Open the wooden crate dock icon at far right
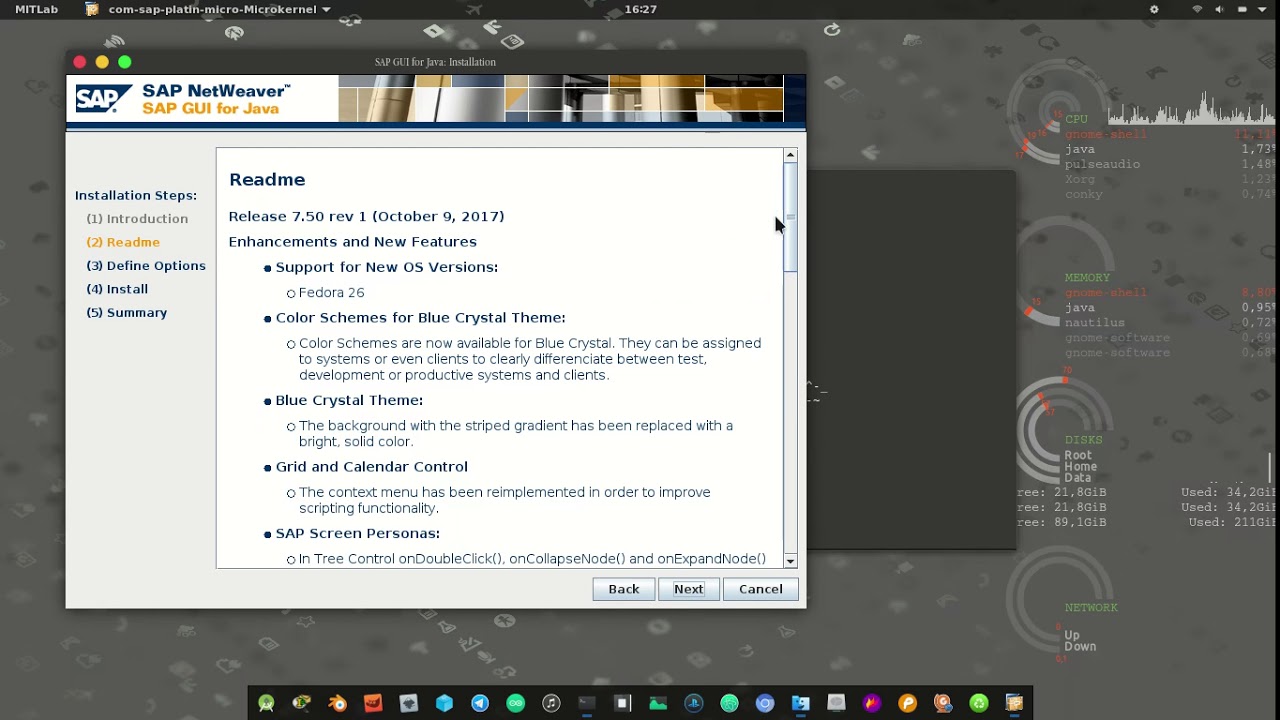 tap(1014, 703)
